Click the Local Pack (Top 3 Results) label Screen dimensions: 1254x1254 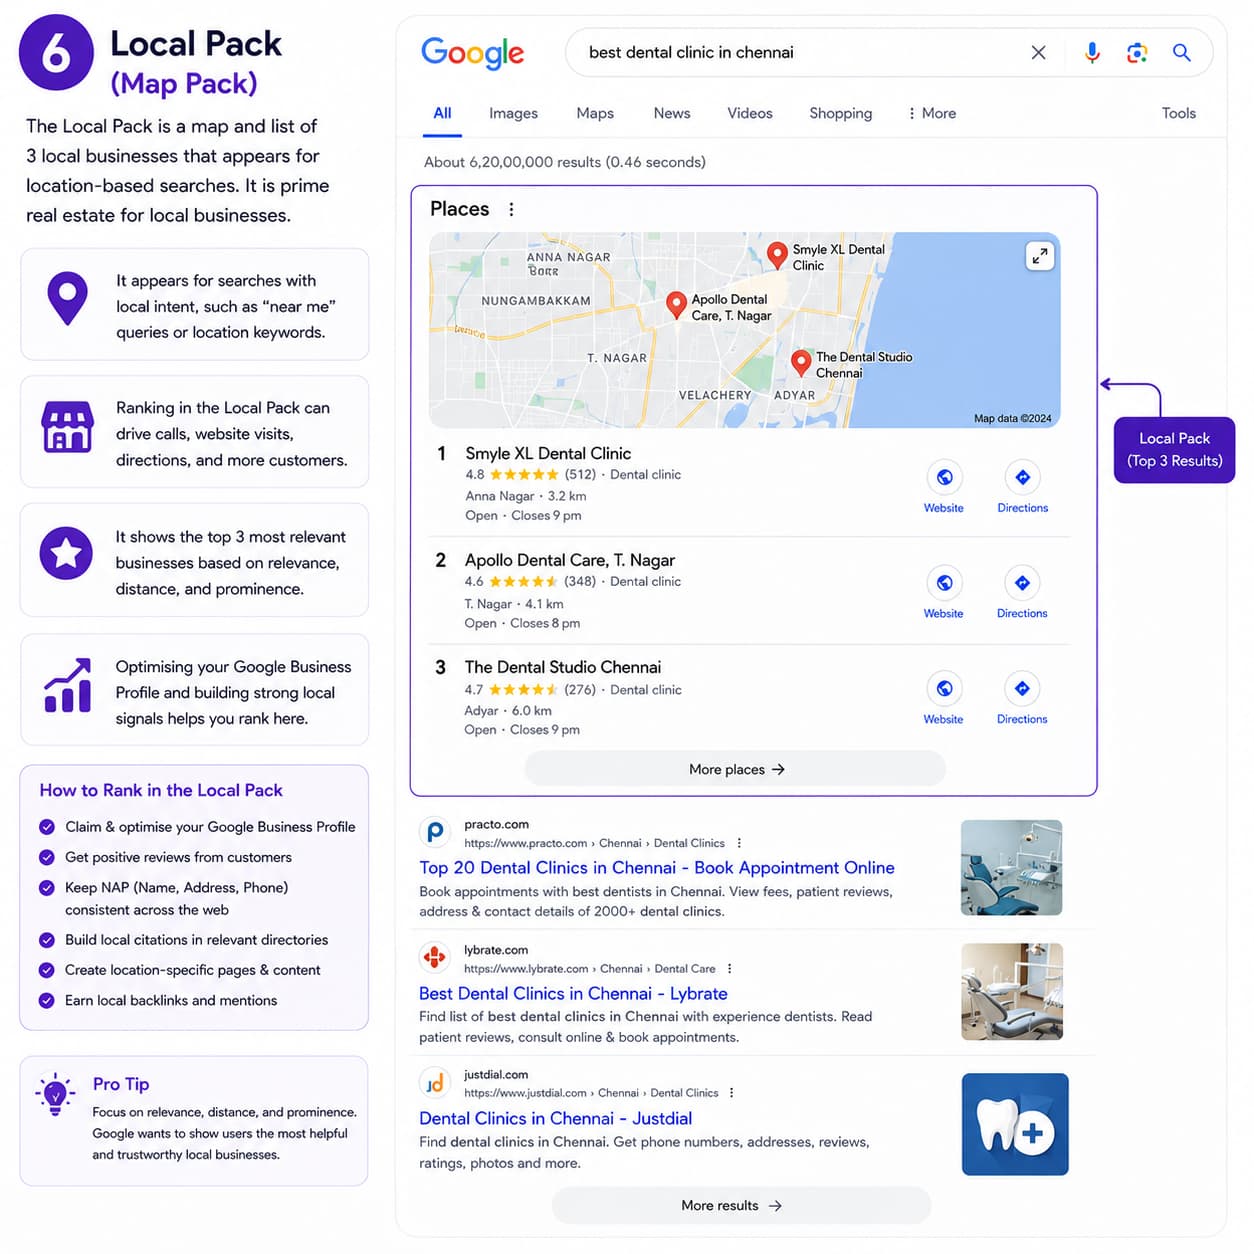pyautogui.click(x=1174, y=450)
